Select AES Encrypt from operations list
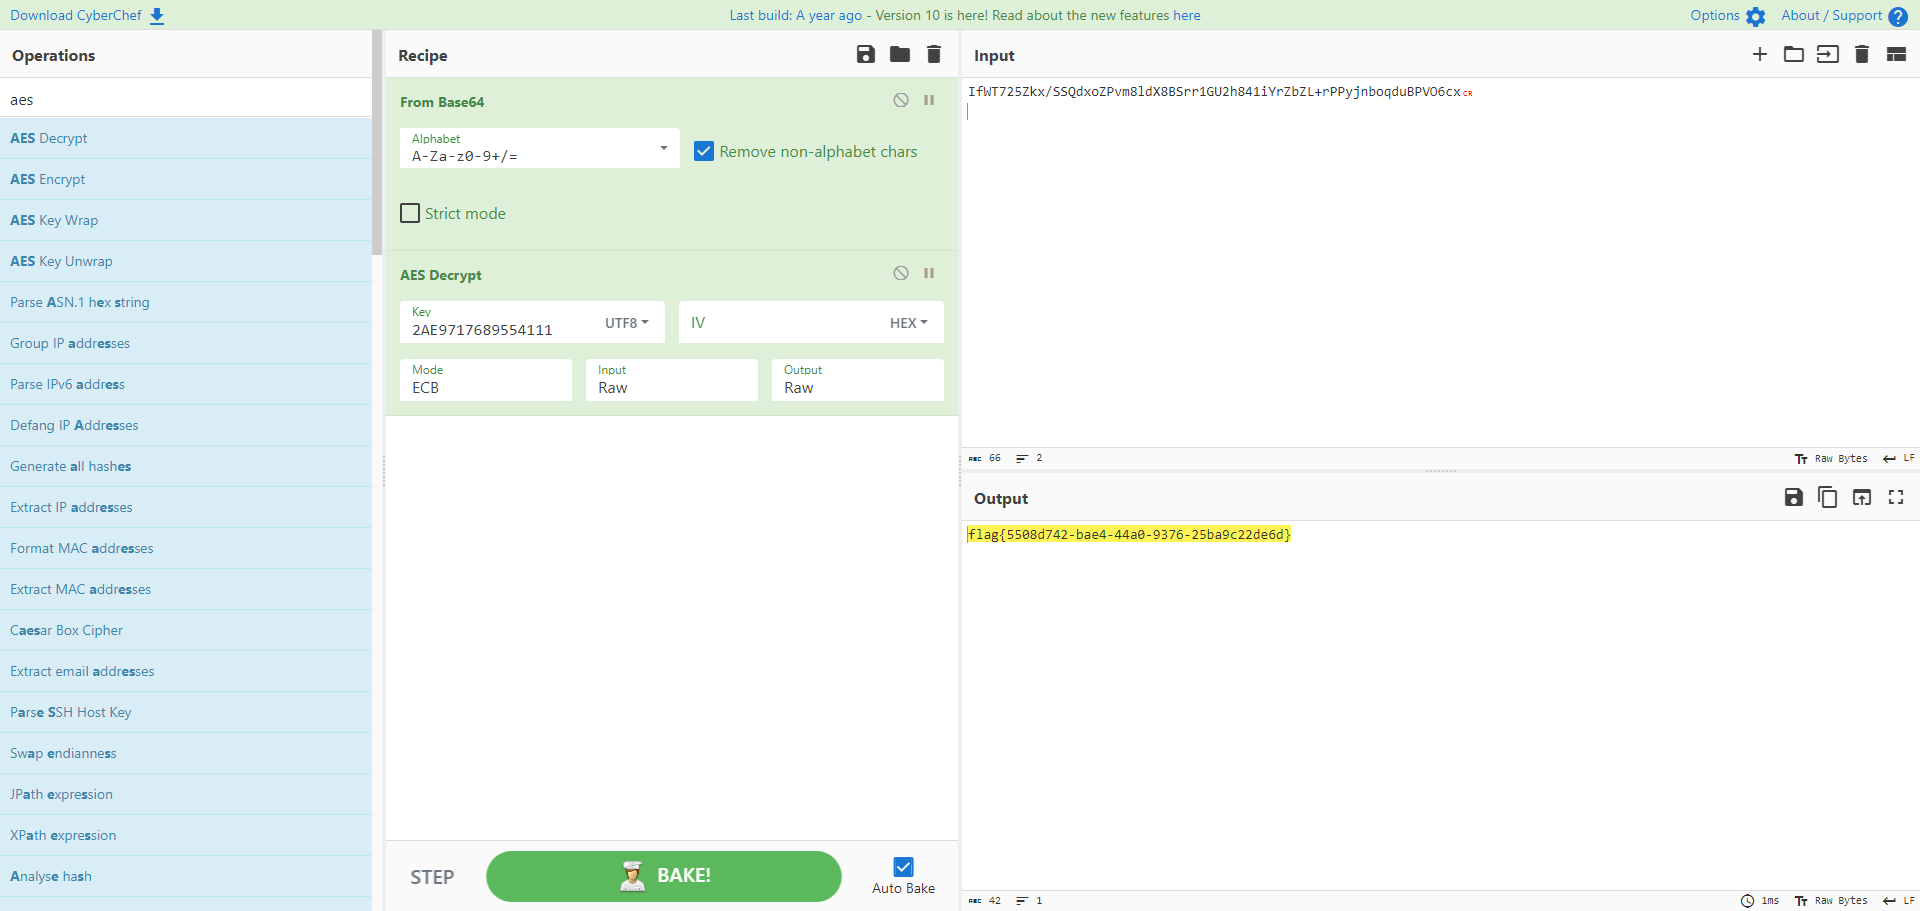1920x911 pixels. [x=48, y=179]
